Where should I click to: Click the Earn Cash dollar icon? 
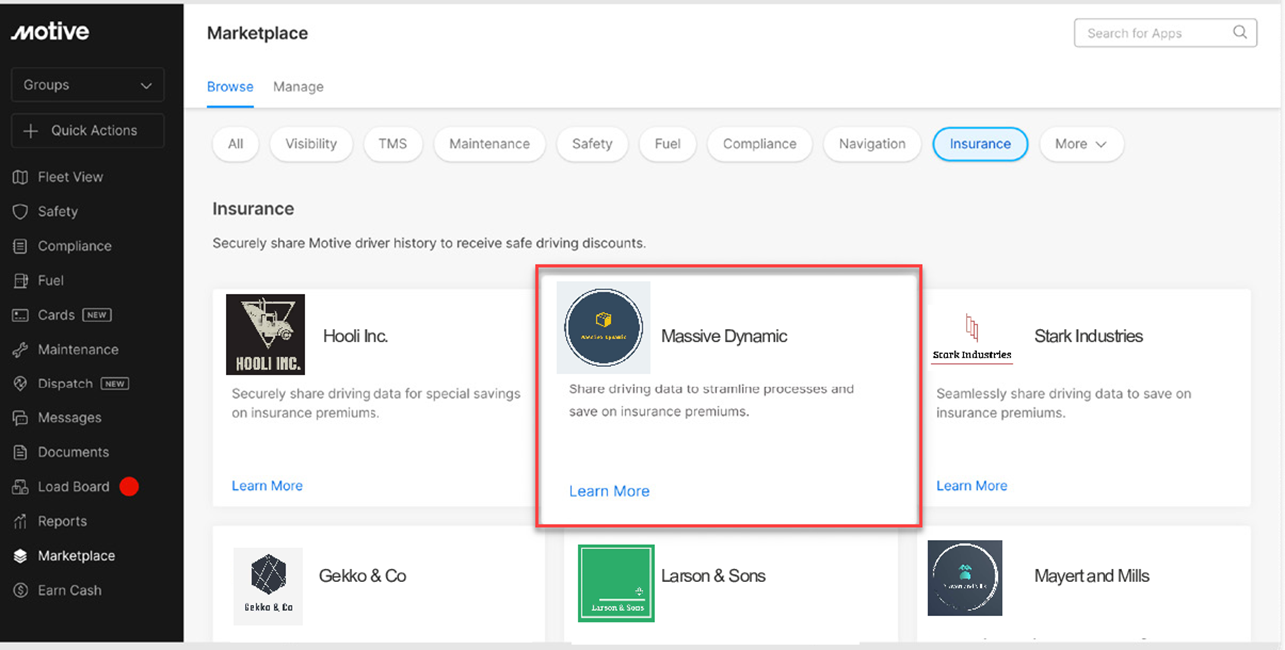point(20,590)
